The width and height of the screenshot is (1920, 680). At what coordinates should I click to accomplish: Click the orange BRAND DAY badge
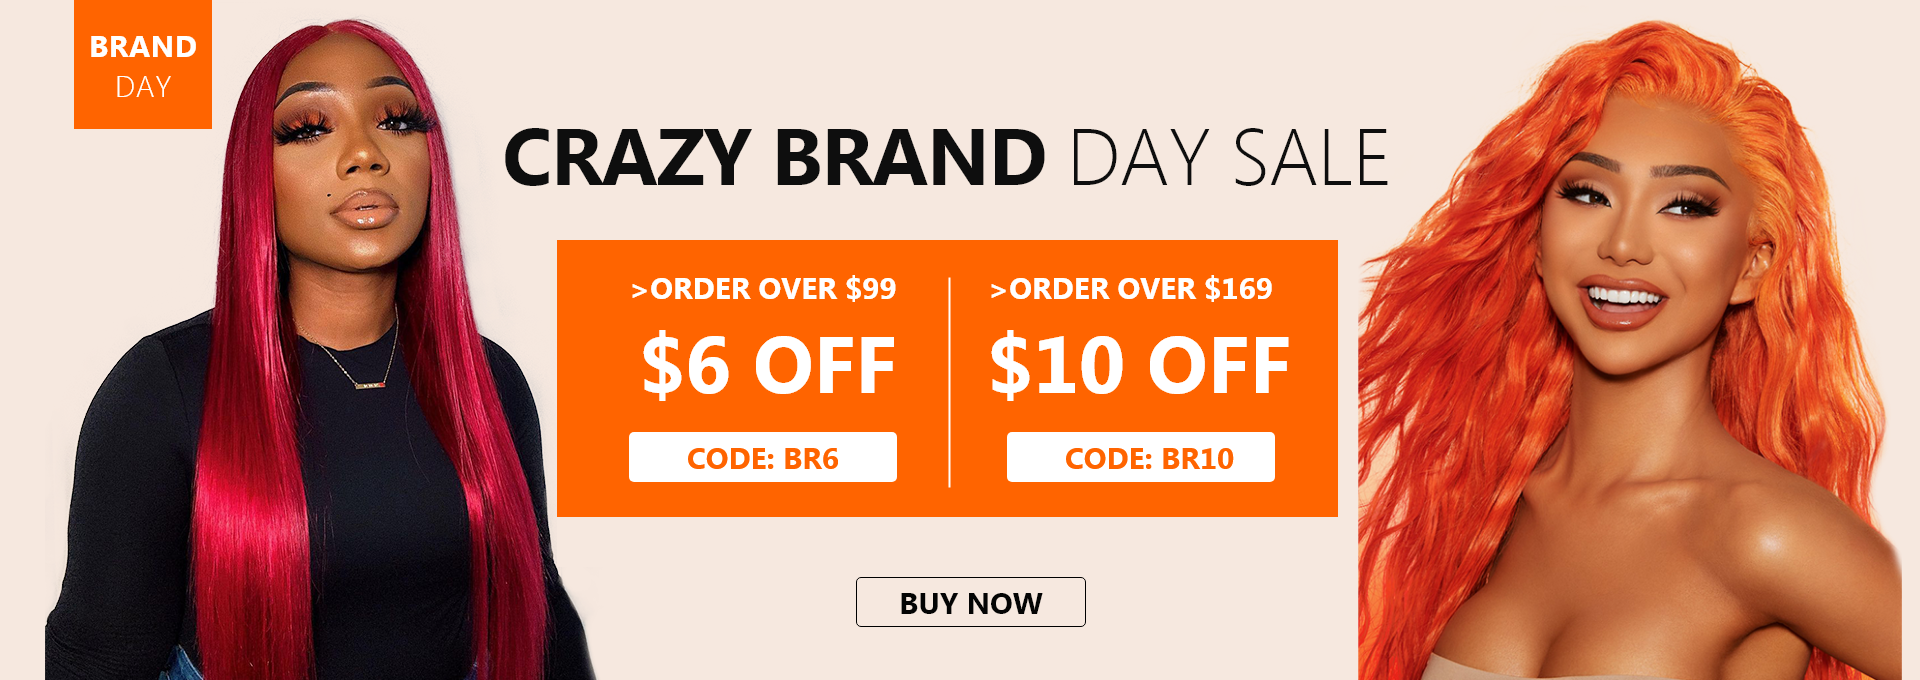coord(143,64)
